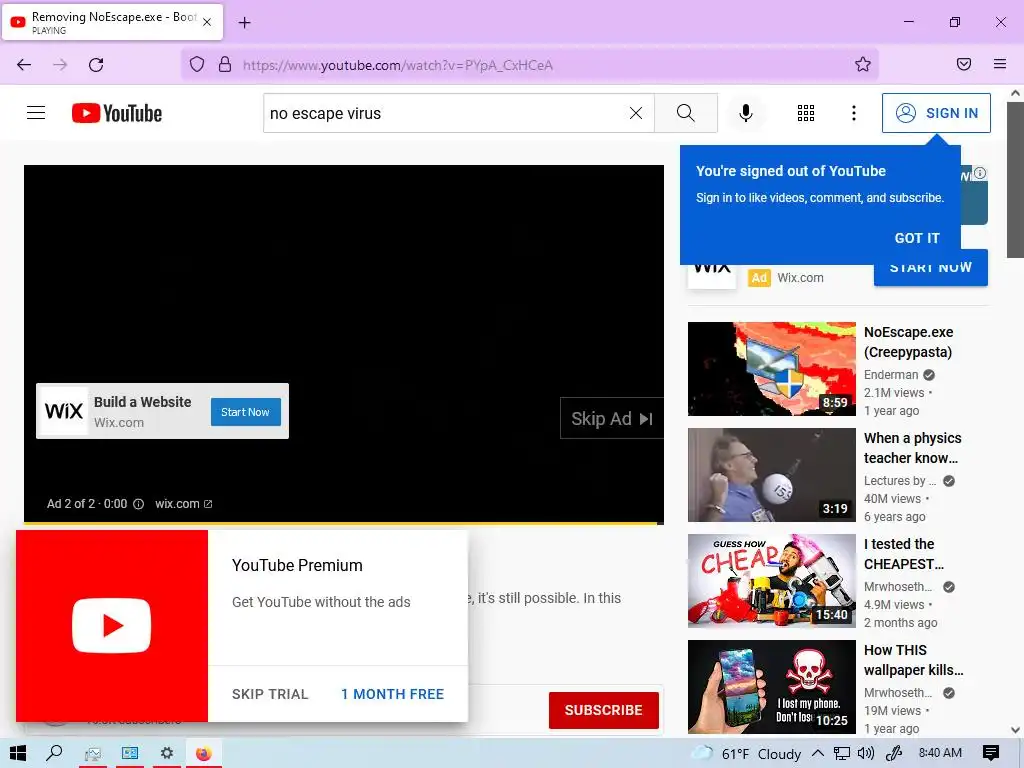Click the SIGN IN button
Image resolution: width=1024 pixels, height=768 pixels.
[x=936, y=113]
